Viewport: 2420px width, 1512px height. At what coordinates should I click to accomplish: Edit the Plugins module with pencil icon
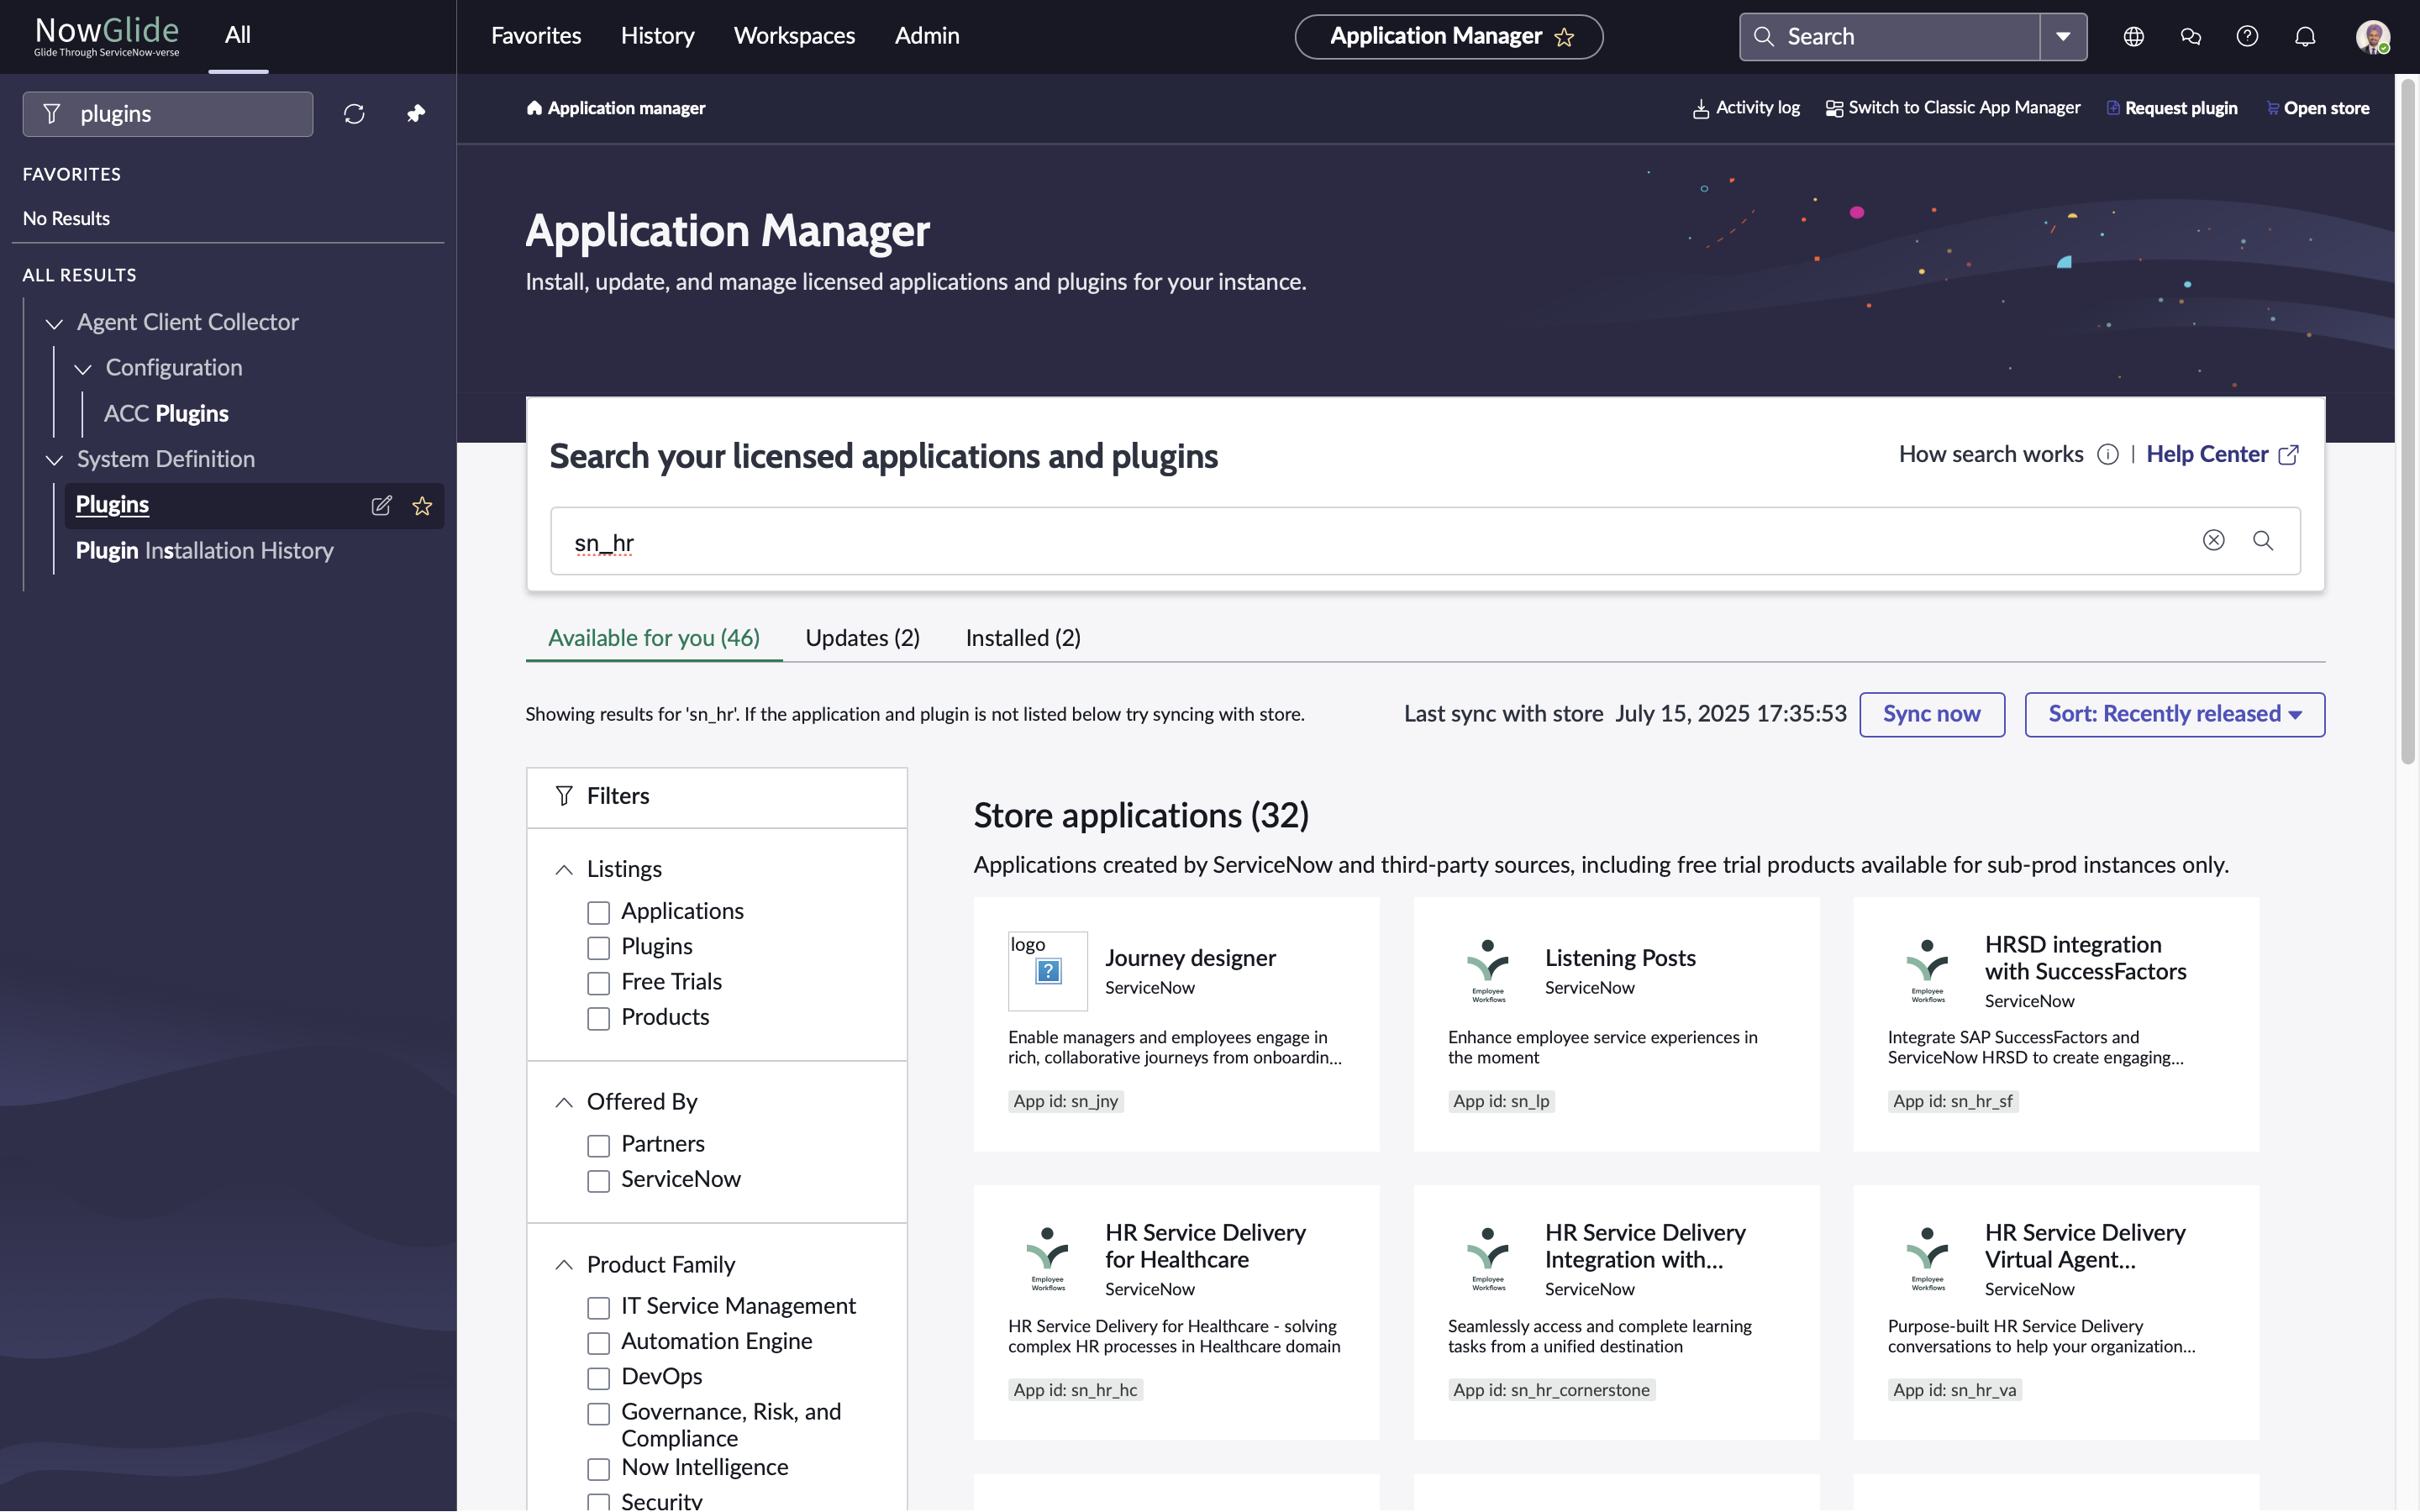click(x=381, y=506)
